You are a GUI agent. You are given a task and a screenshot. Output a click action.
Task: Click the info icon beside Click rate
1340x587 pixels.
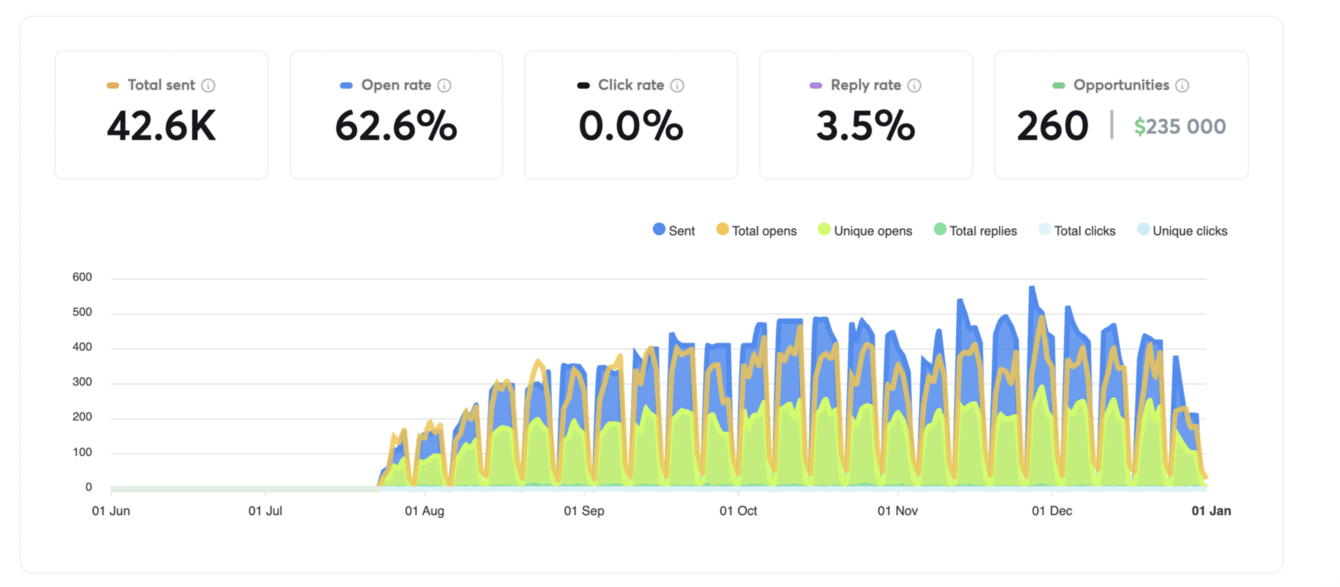pyautogui.click(x=677, y=86)
